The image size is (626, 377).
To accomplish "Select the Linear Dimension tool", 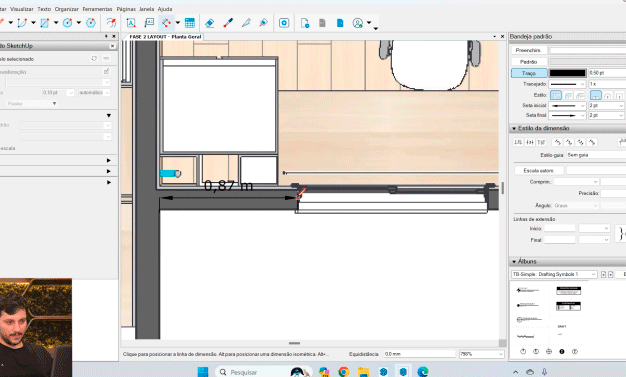I will 166,23.
